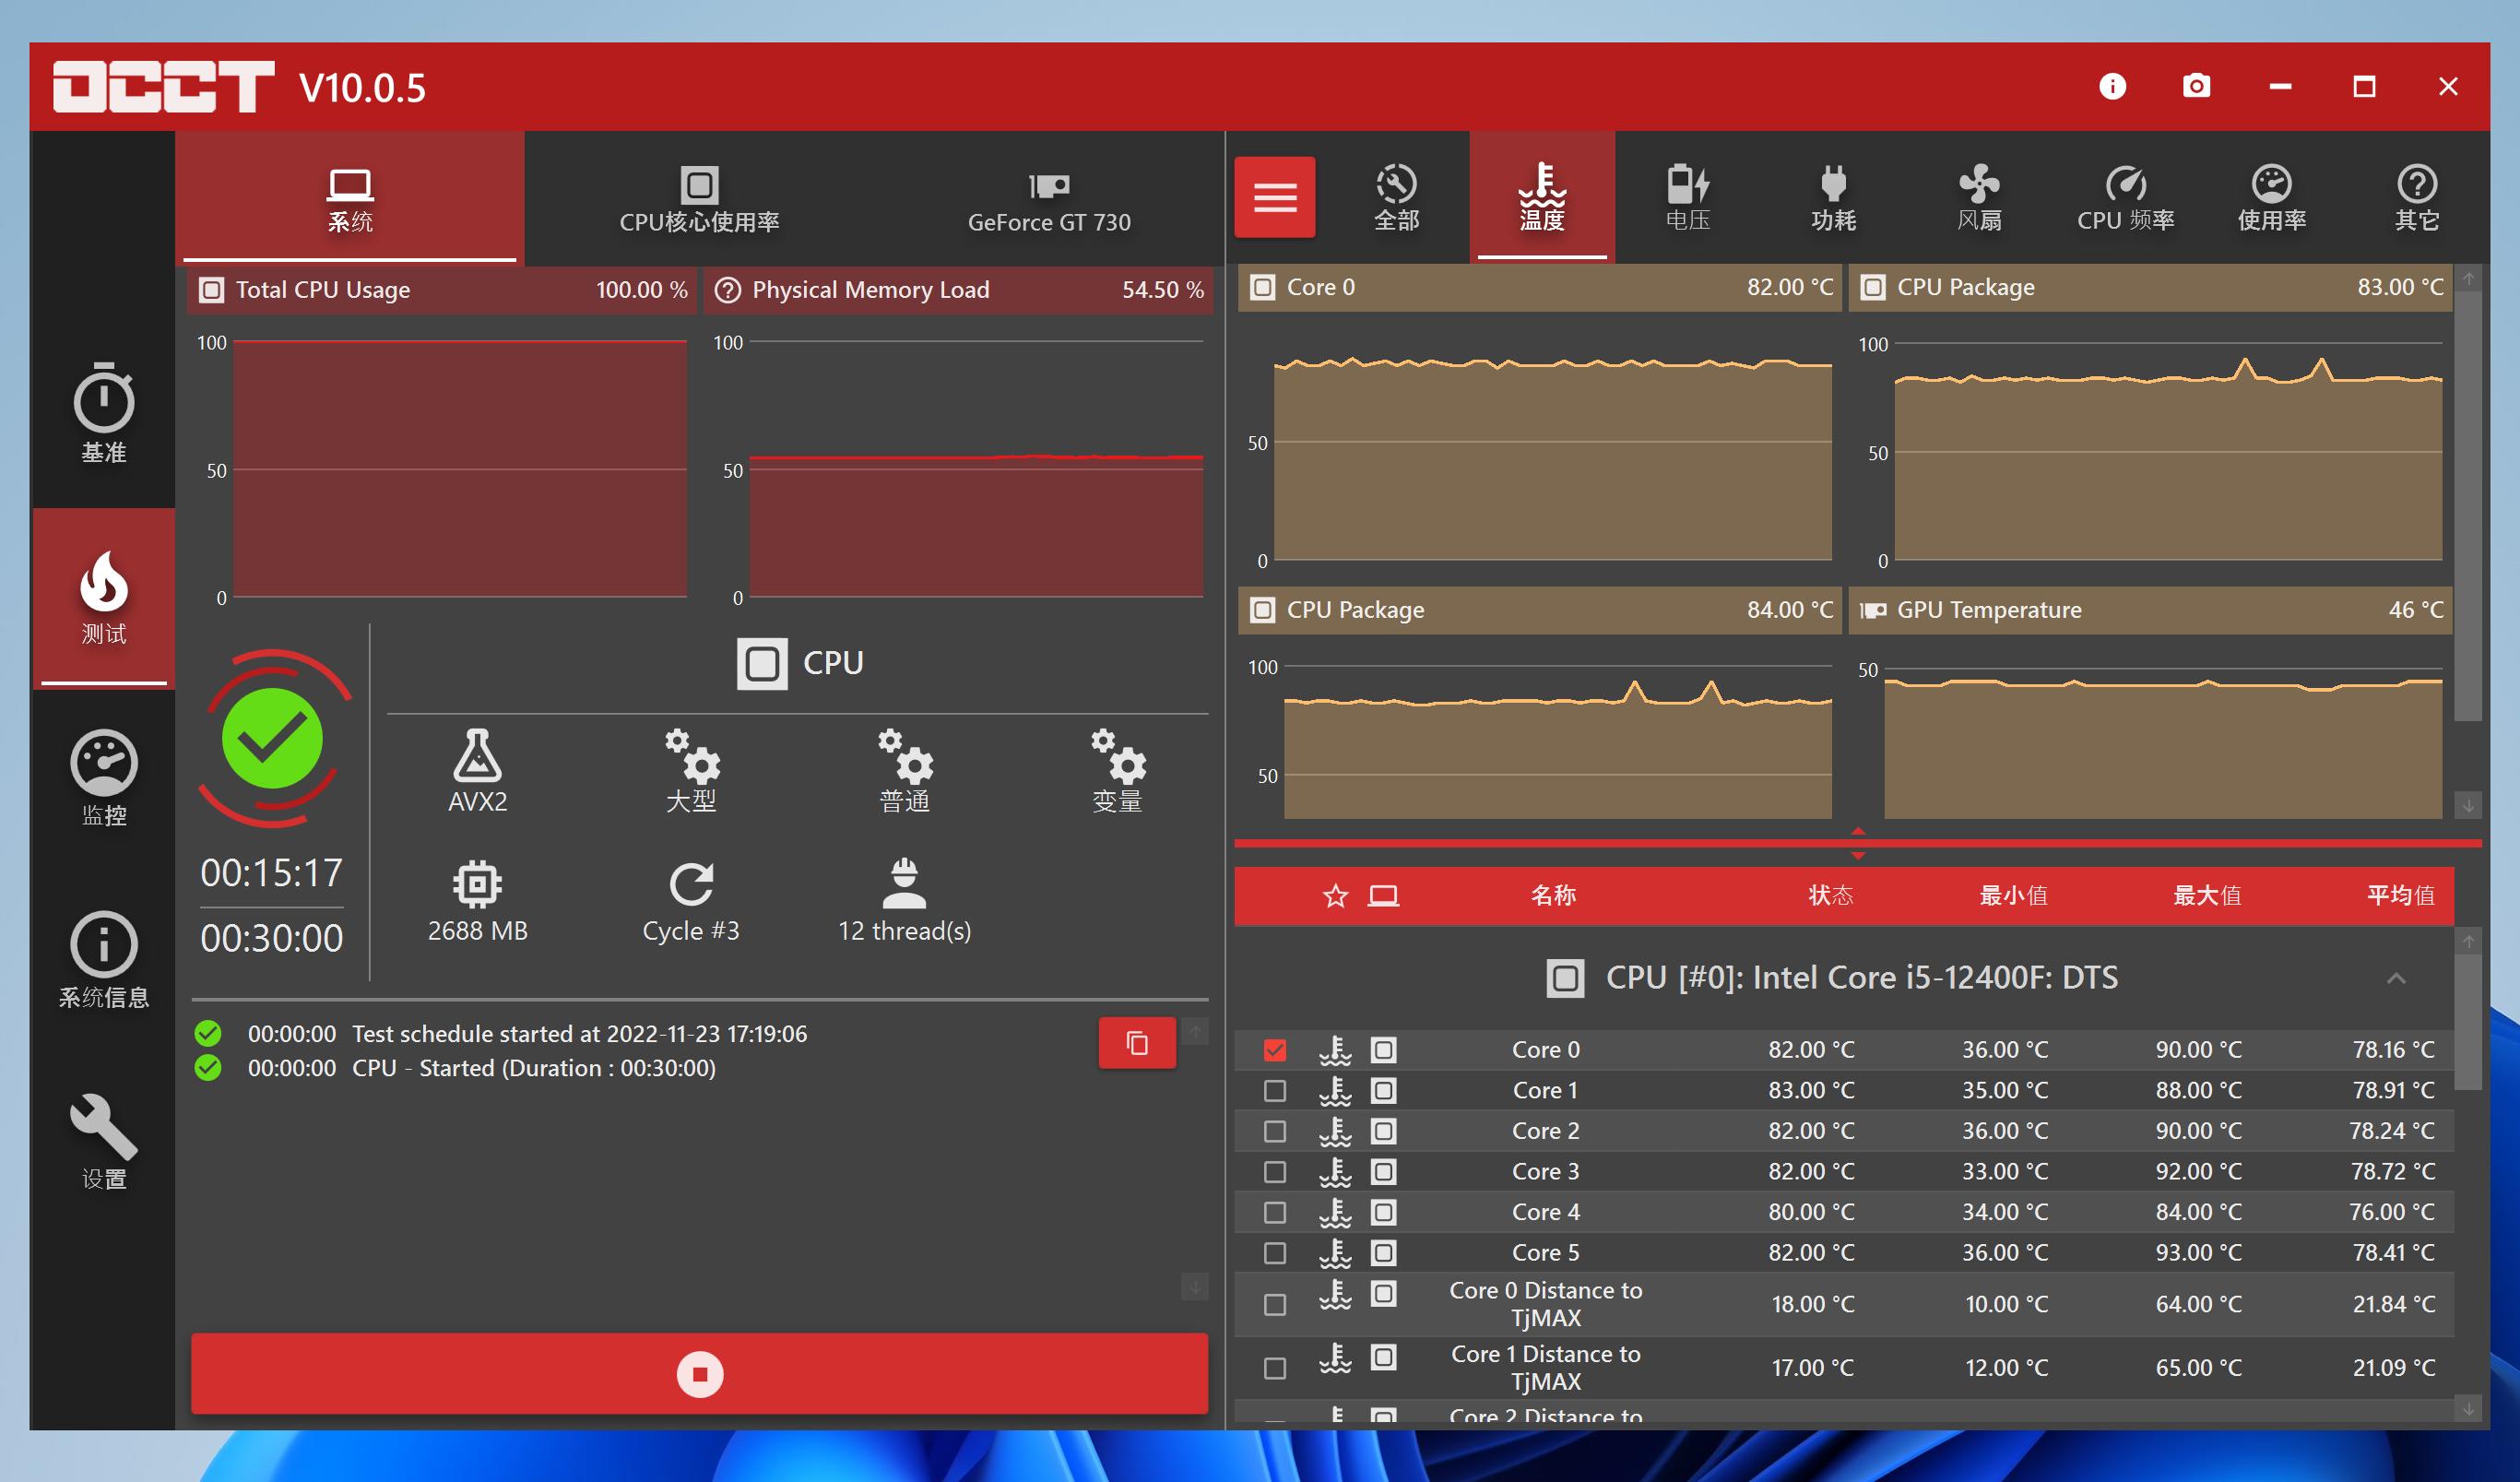Check the Core 1 checkbox
The width and height of the screenshot is (2520, 1482).
click(1274, 1091)
